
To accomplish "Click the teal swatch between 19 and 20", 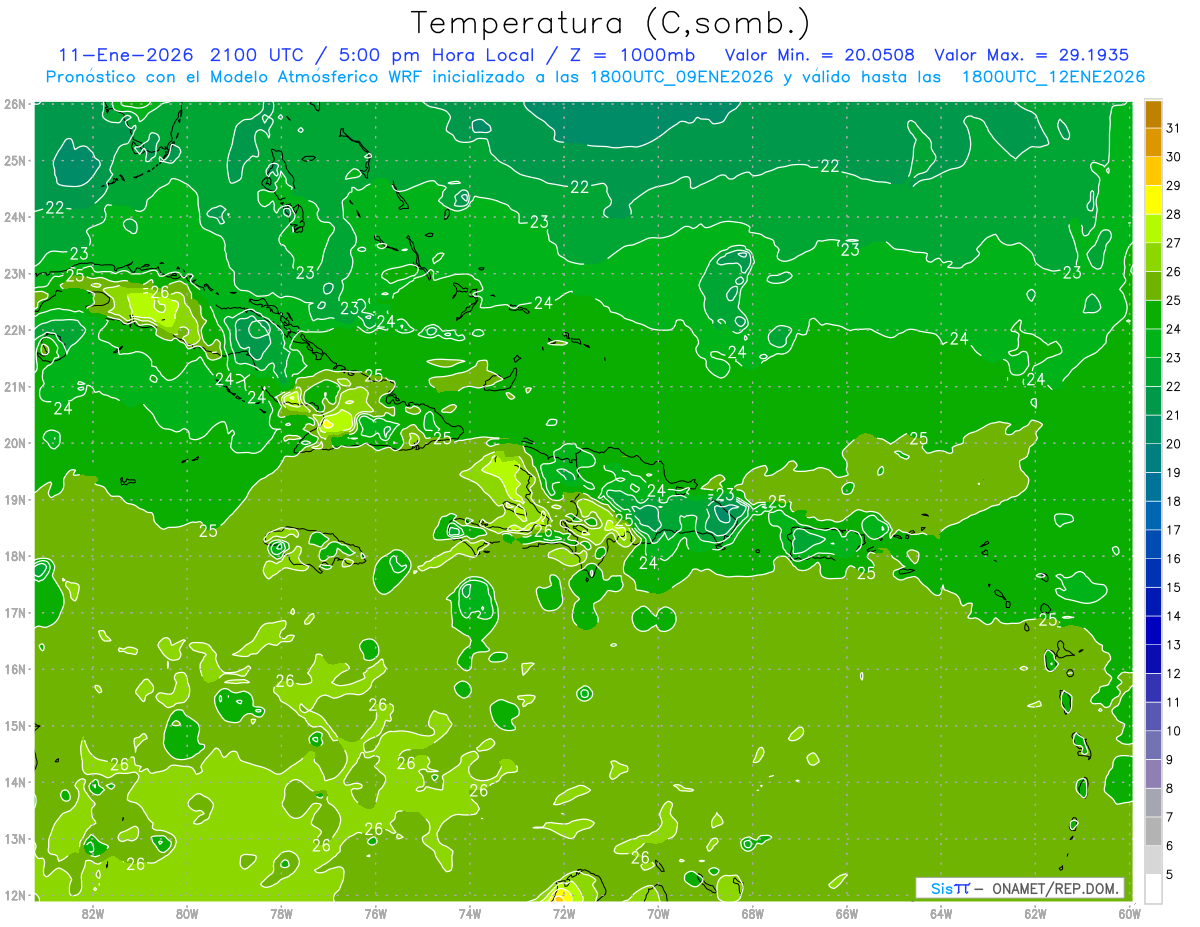I will pos(1154,458).
